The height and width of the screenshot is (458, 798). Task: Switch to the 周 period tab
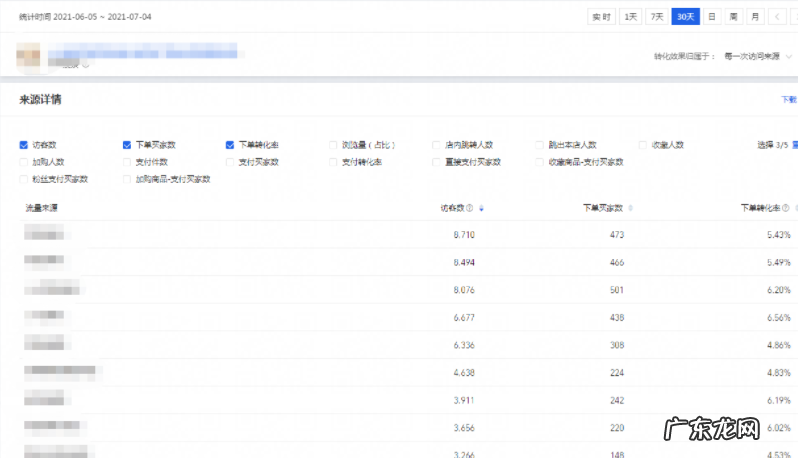(733, 17)
